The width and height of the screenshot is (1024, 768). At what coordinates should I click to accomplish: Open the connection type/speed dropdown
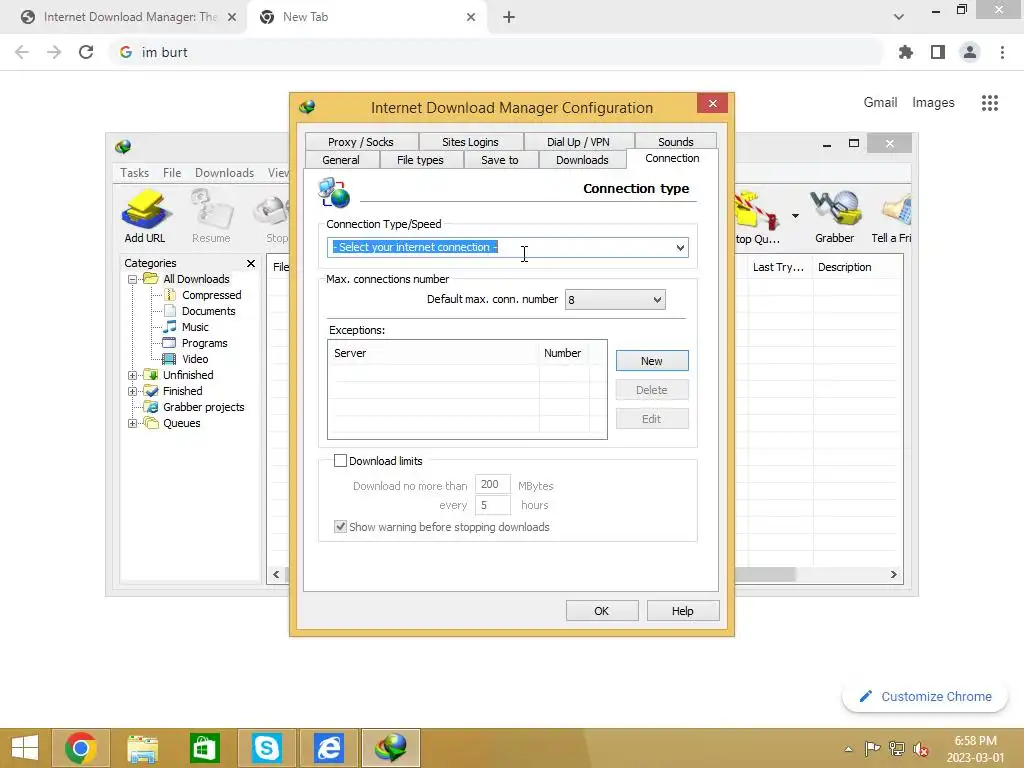680,248
